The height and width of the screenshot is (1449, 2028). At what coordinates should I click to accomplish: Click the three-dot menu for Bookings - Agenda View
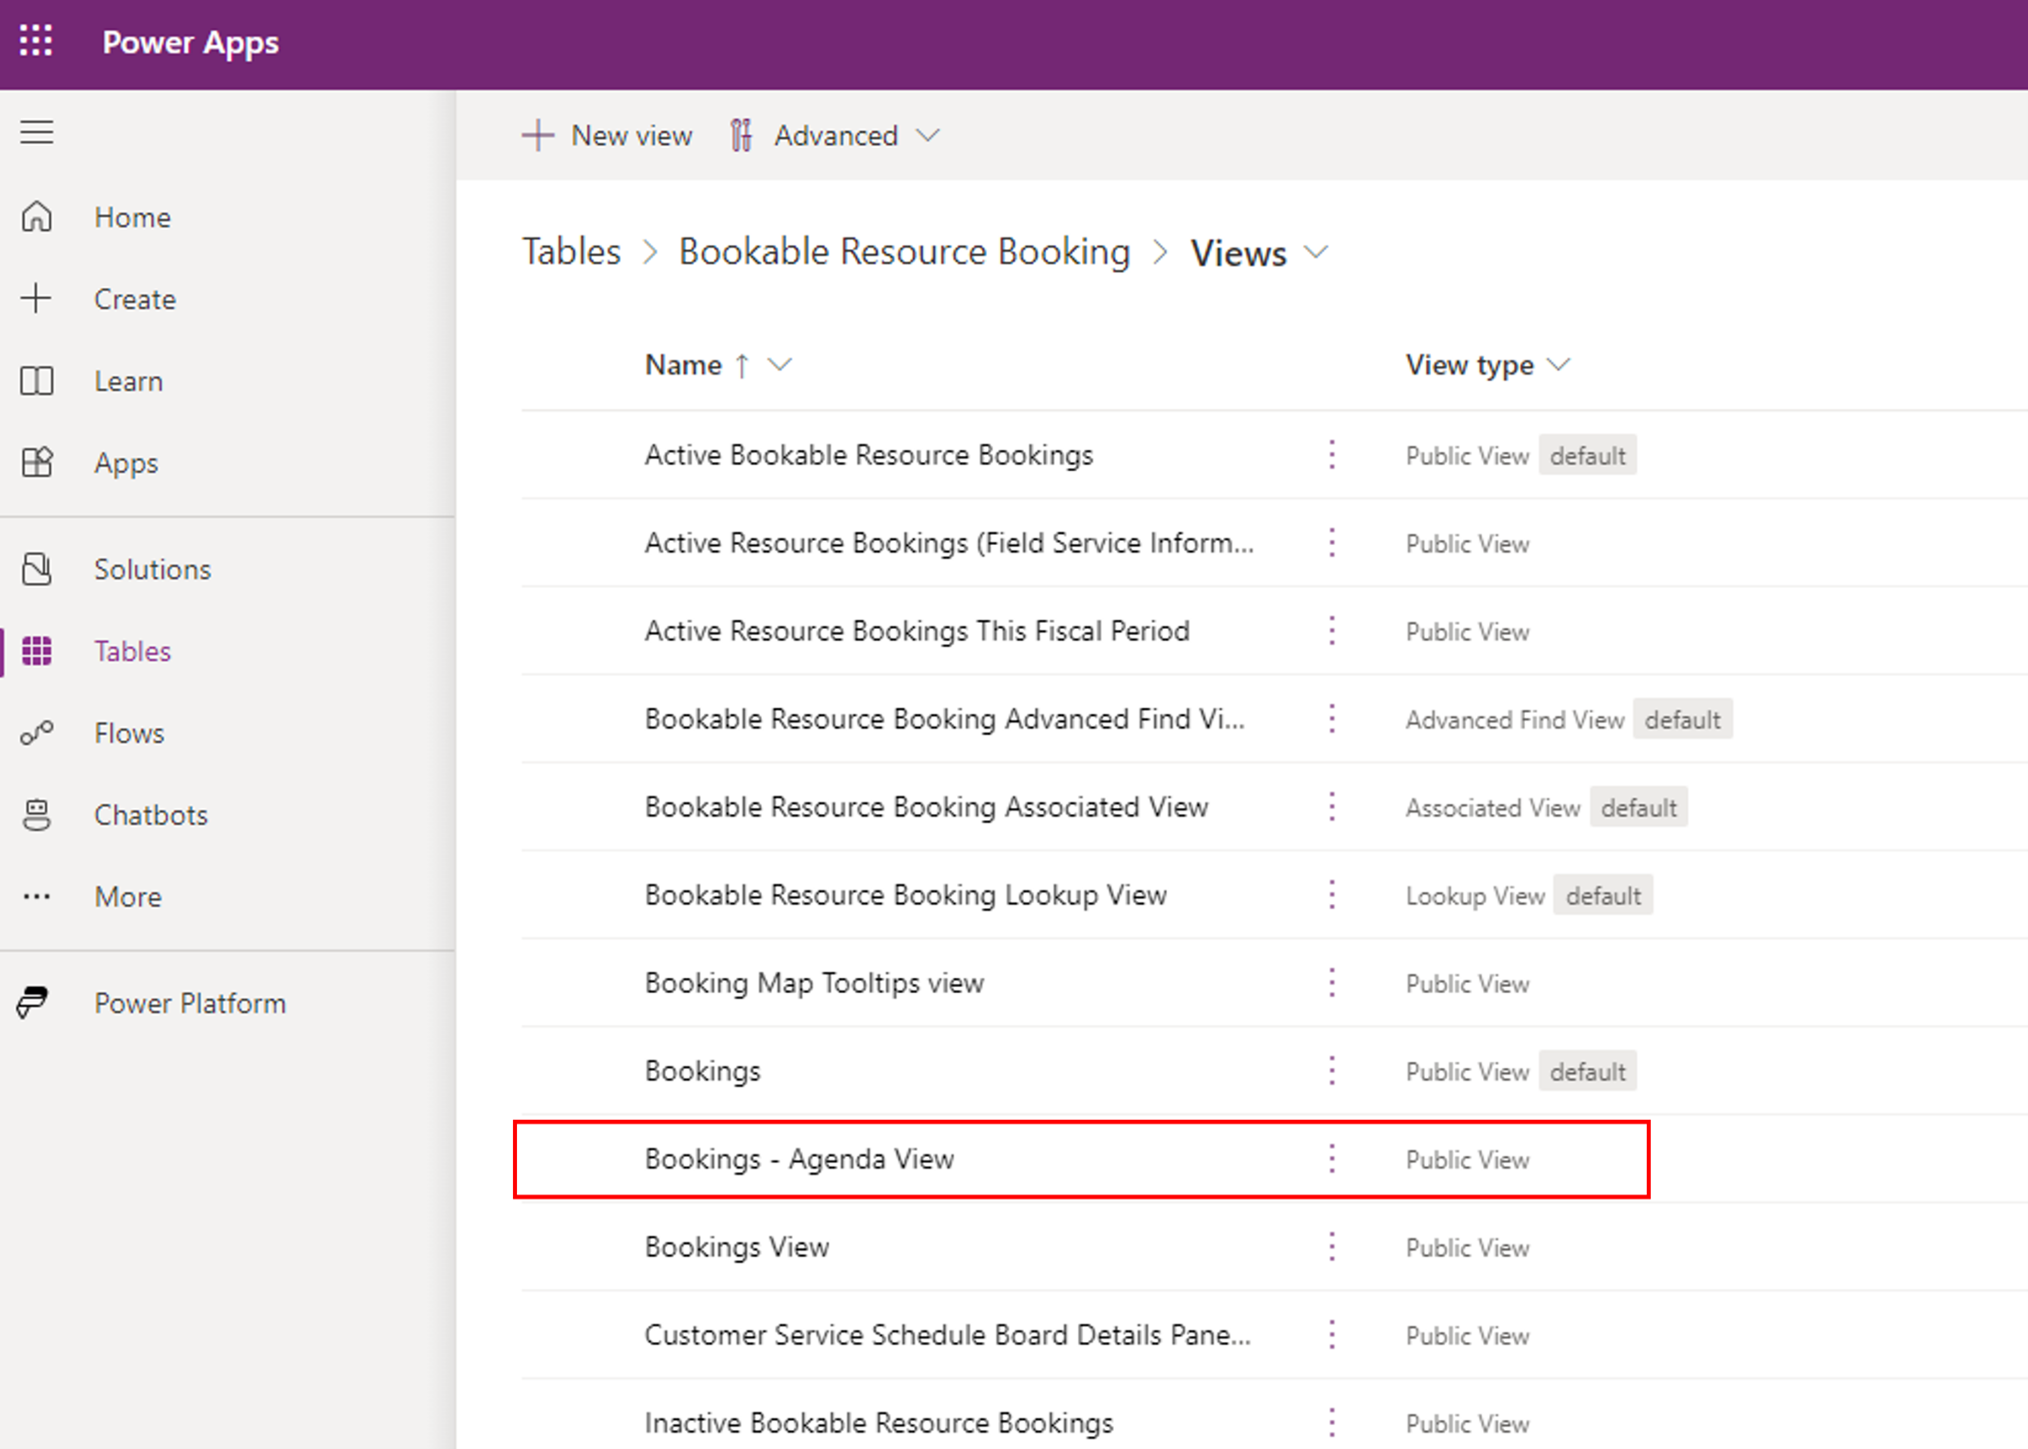(x=1332, y=1159)
